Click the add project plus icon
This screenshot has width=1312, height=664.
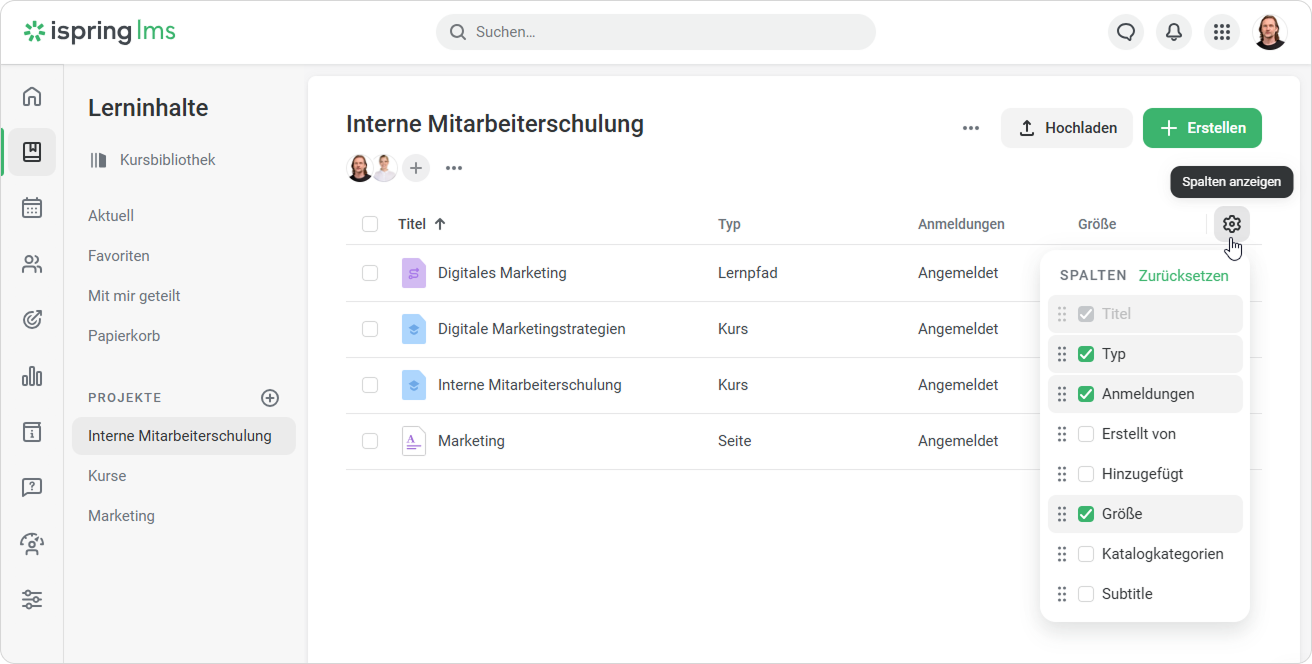270,398
